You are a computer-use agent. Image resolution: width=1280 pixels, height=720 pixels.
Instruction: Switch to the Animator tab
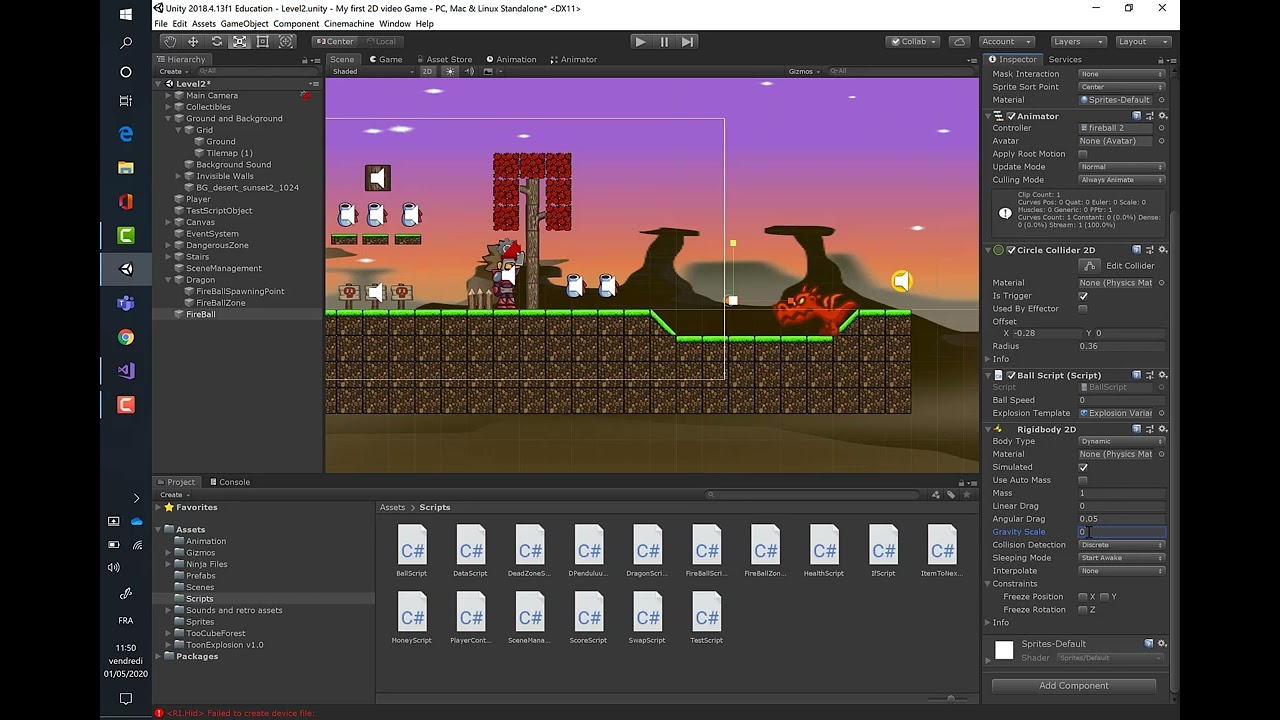[x=572, y=59]
